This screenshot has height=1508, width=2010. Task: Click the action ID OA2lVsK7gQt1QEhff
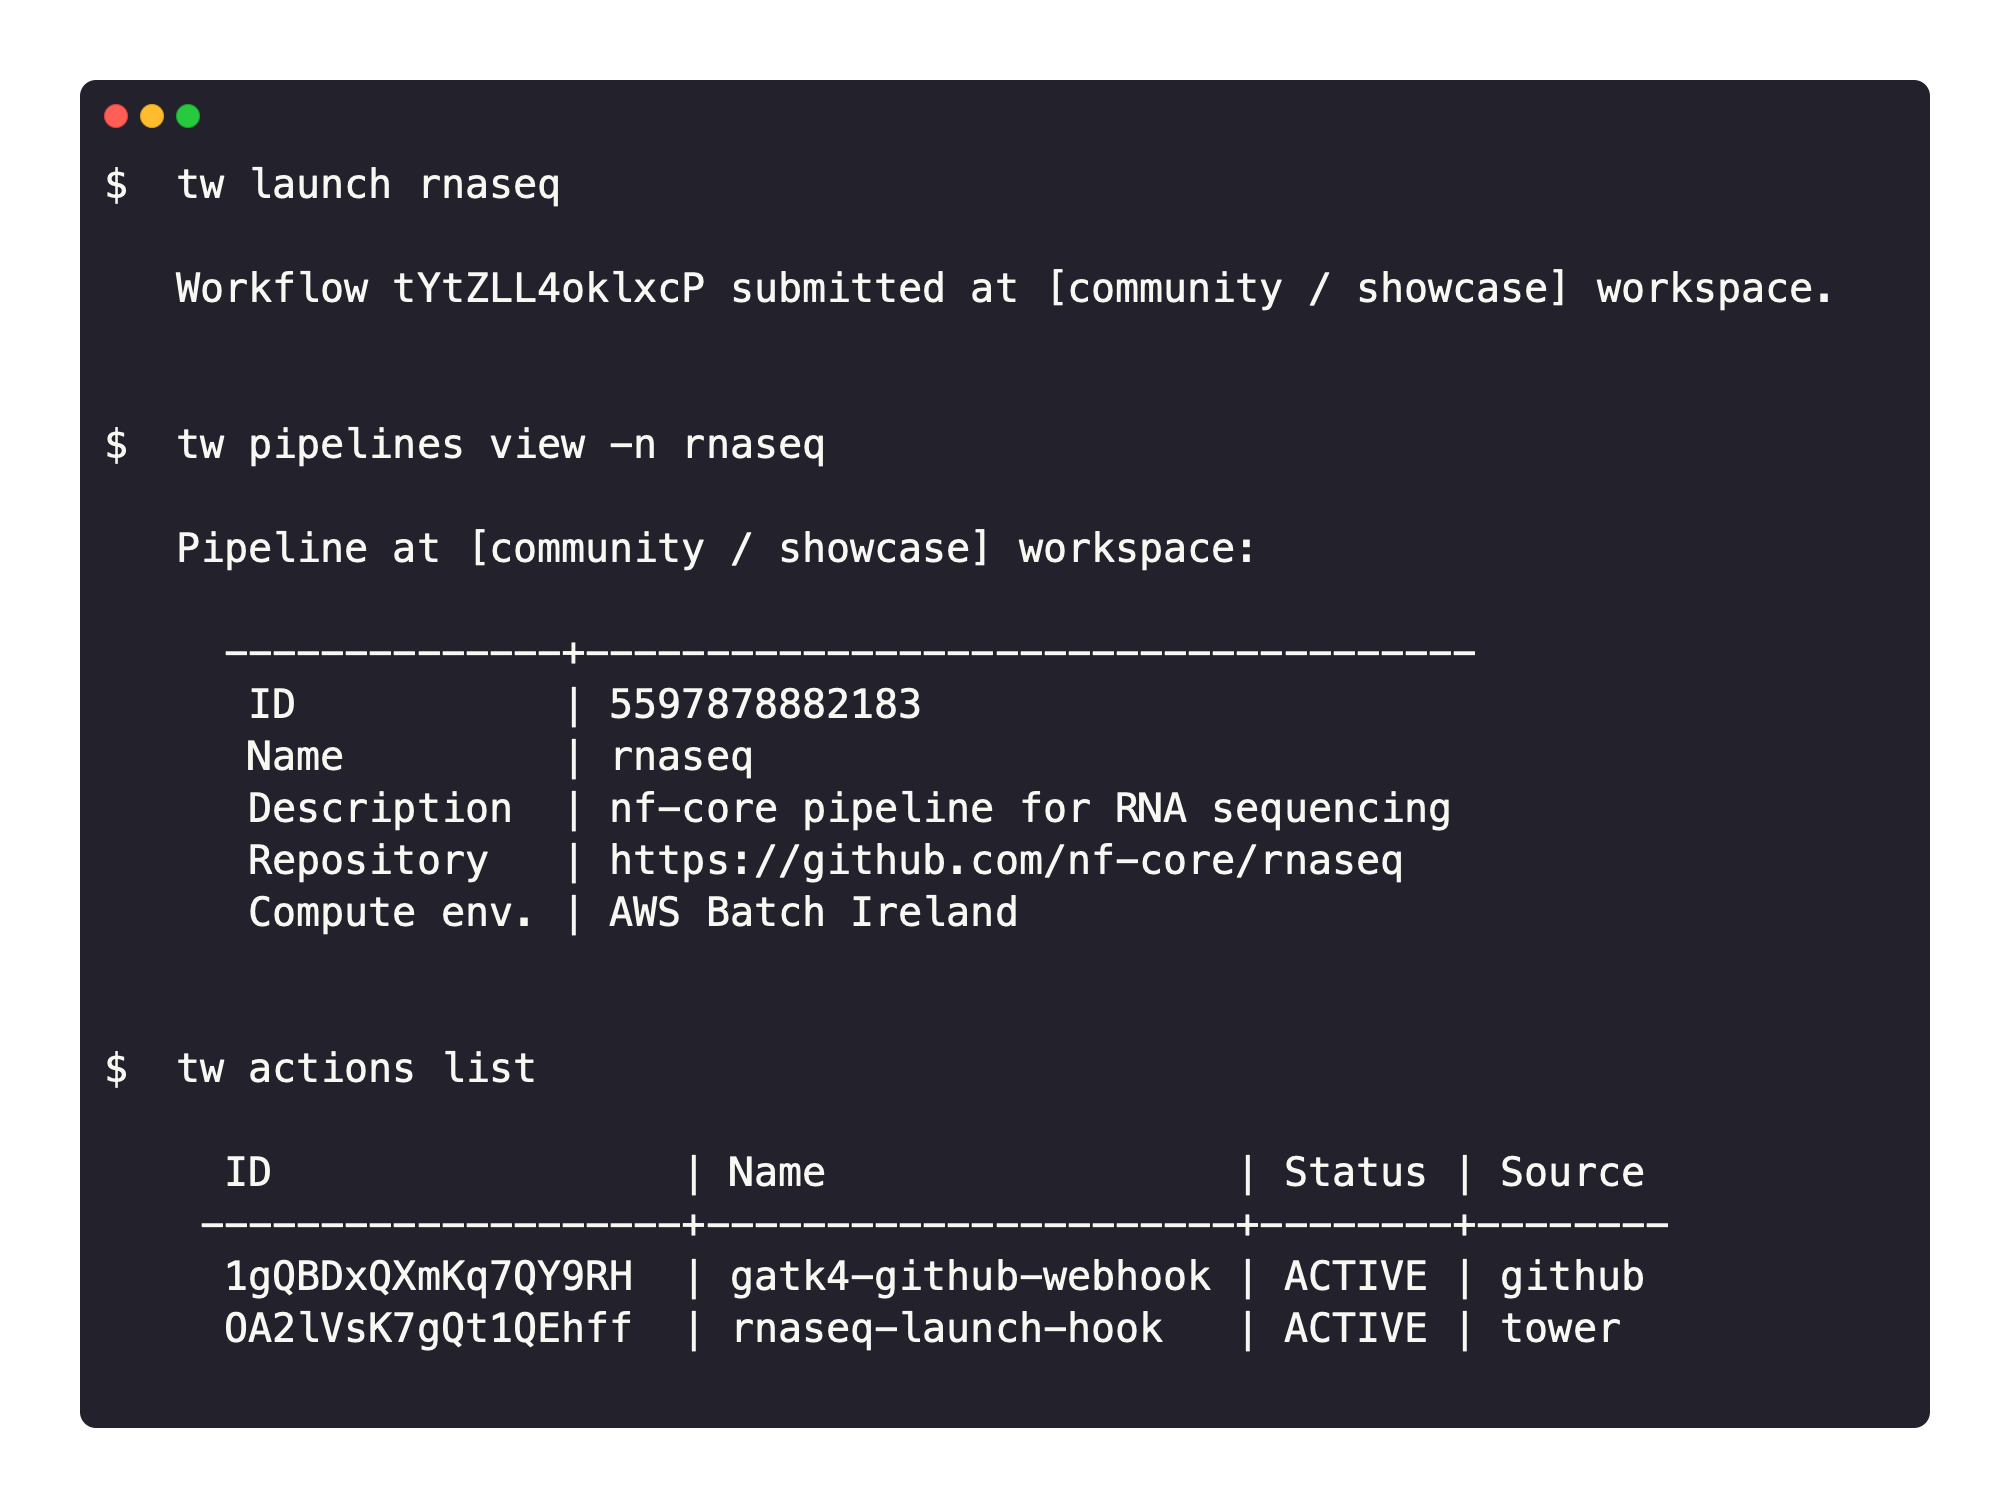(x=428, y=1329)
